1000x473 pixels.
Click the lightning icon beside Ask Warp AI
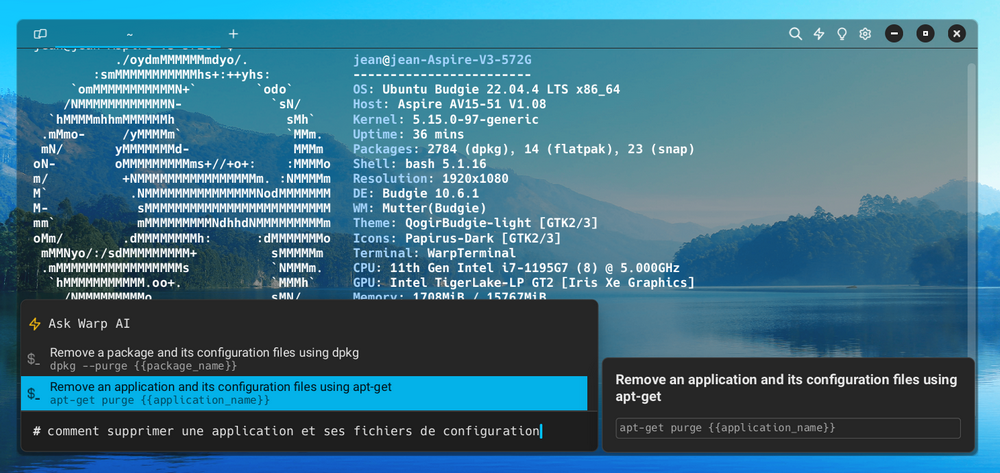35,324
